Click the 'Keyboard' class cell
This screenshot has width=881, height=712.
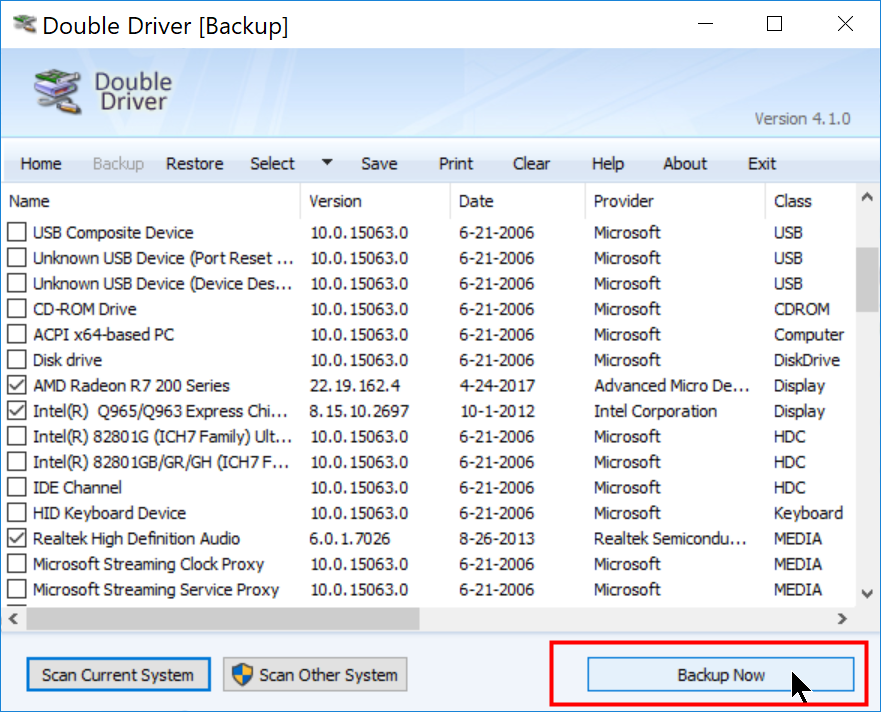[808, 513]
